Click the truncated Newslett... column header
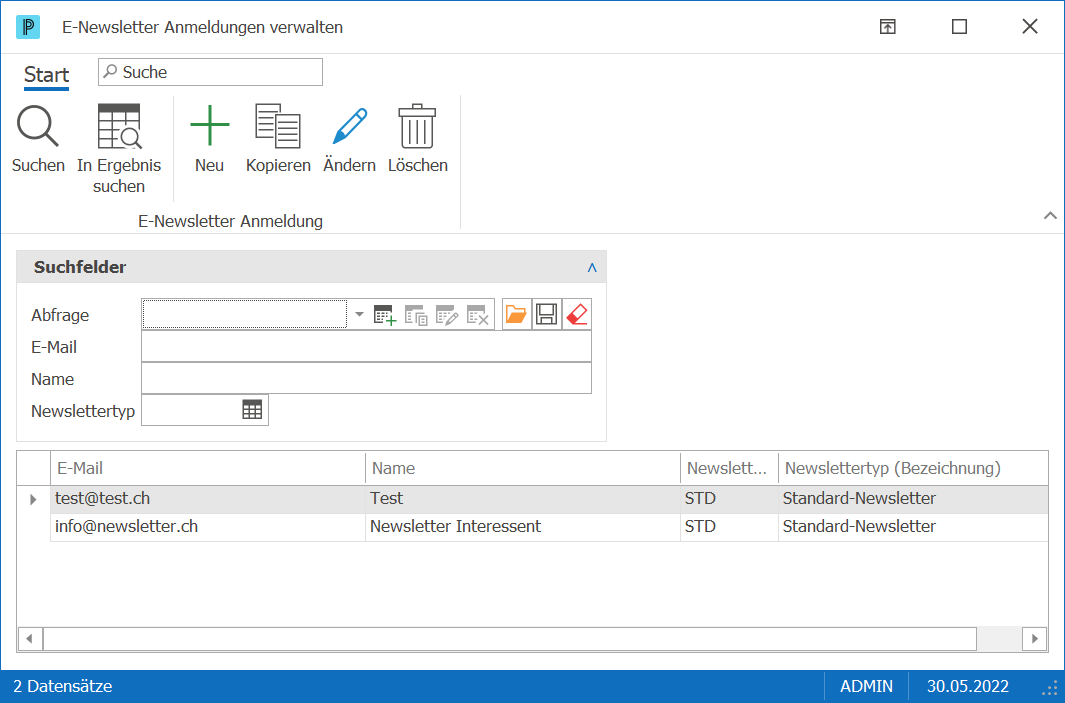Viewport: 1065px width, 703px height. coord(729,468)
